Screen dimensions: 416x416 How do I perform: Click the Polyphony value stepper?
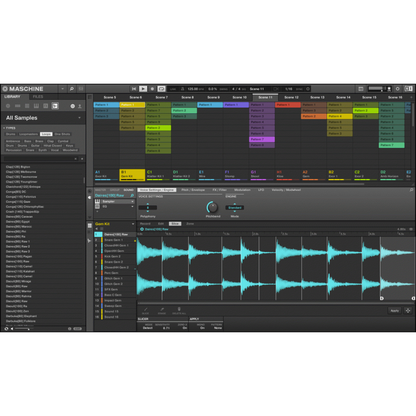point(148,208)
